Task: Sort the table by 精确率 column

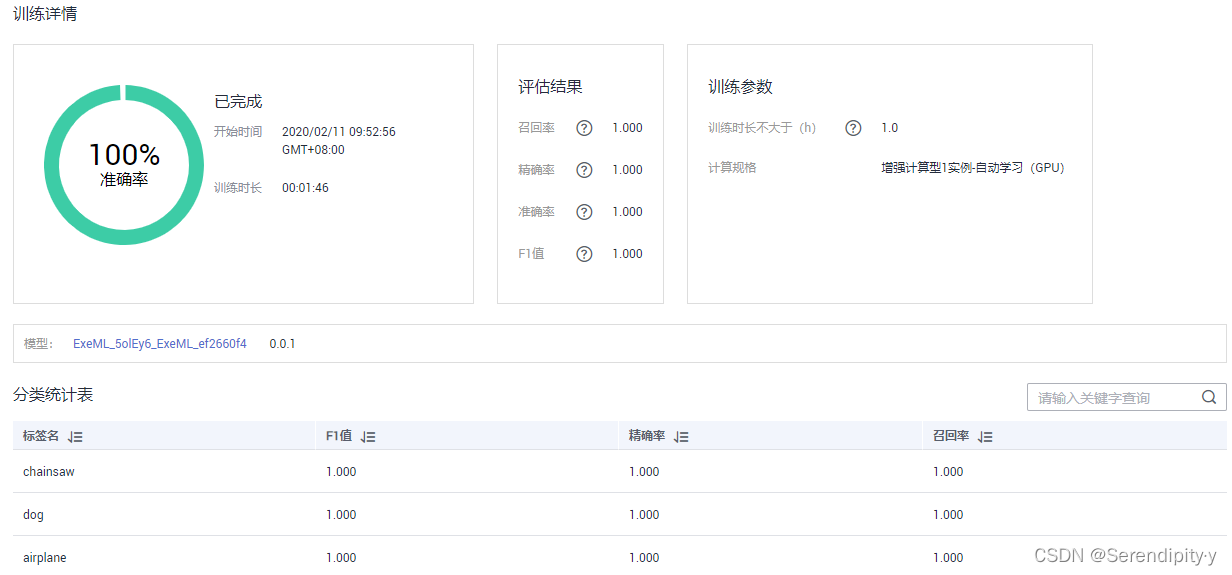Action: point(682,437)
